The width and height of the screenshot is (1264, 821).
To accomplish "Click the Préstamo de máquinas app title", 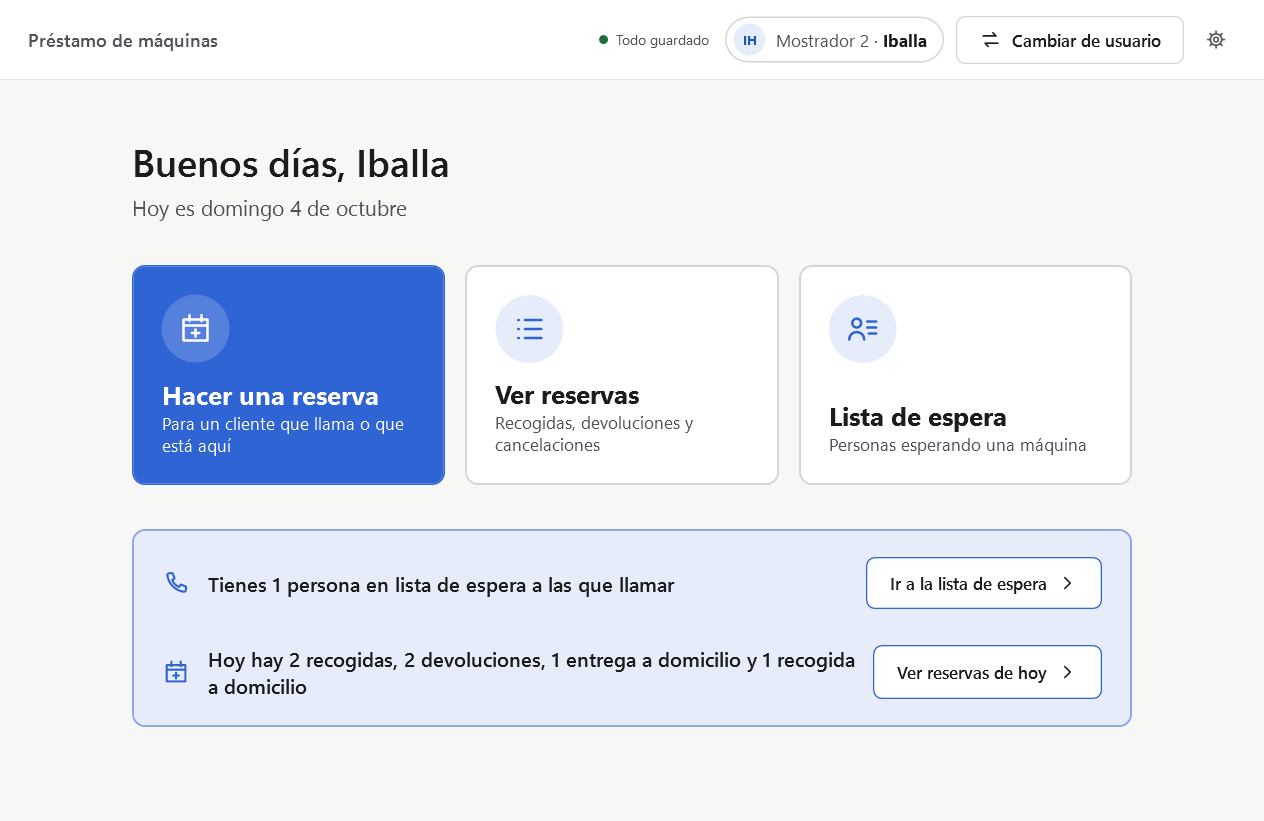I will pyautogui.click(x=123, y=41).
